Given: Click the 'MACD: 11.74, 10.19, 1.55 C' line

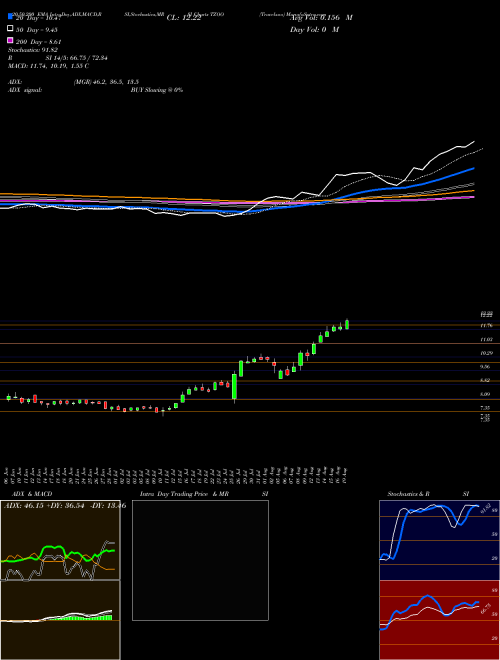Looking at the screenshot, I should click(48, 66).
